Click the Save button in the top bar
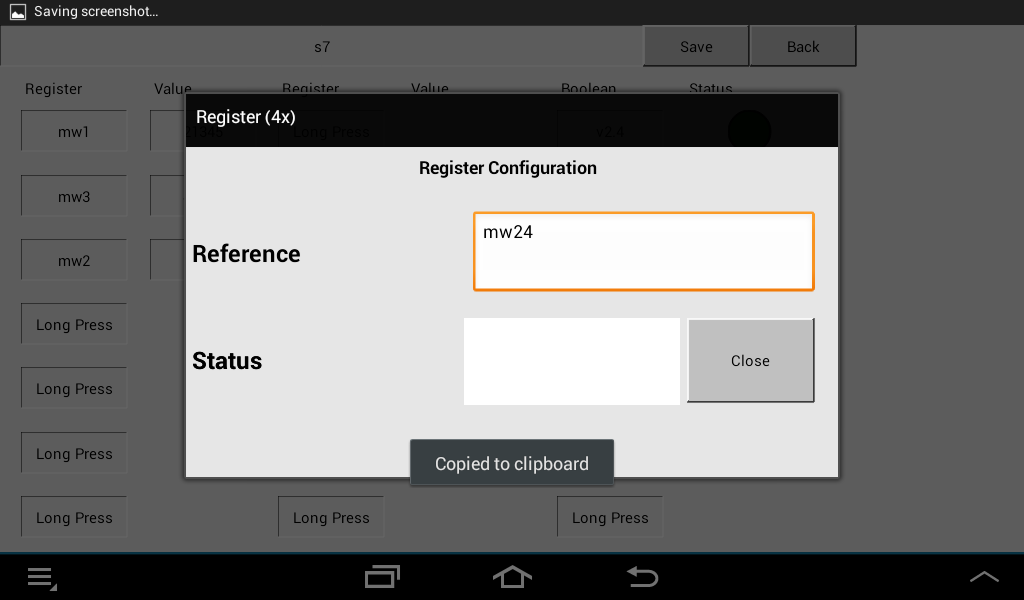This screenshot has height=600, width=1024. 696,46
